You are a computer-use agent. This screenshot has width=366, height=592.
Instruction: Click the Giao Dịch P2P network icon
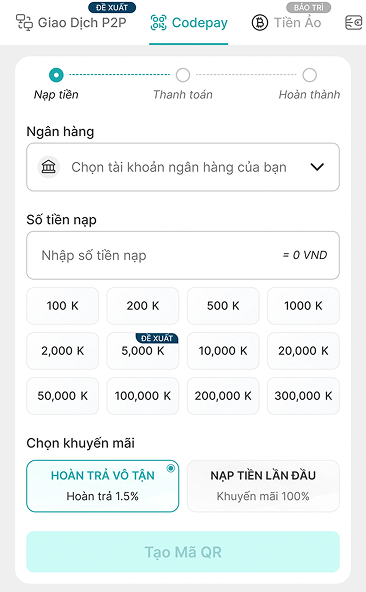tap(24, 23)
